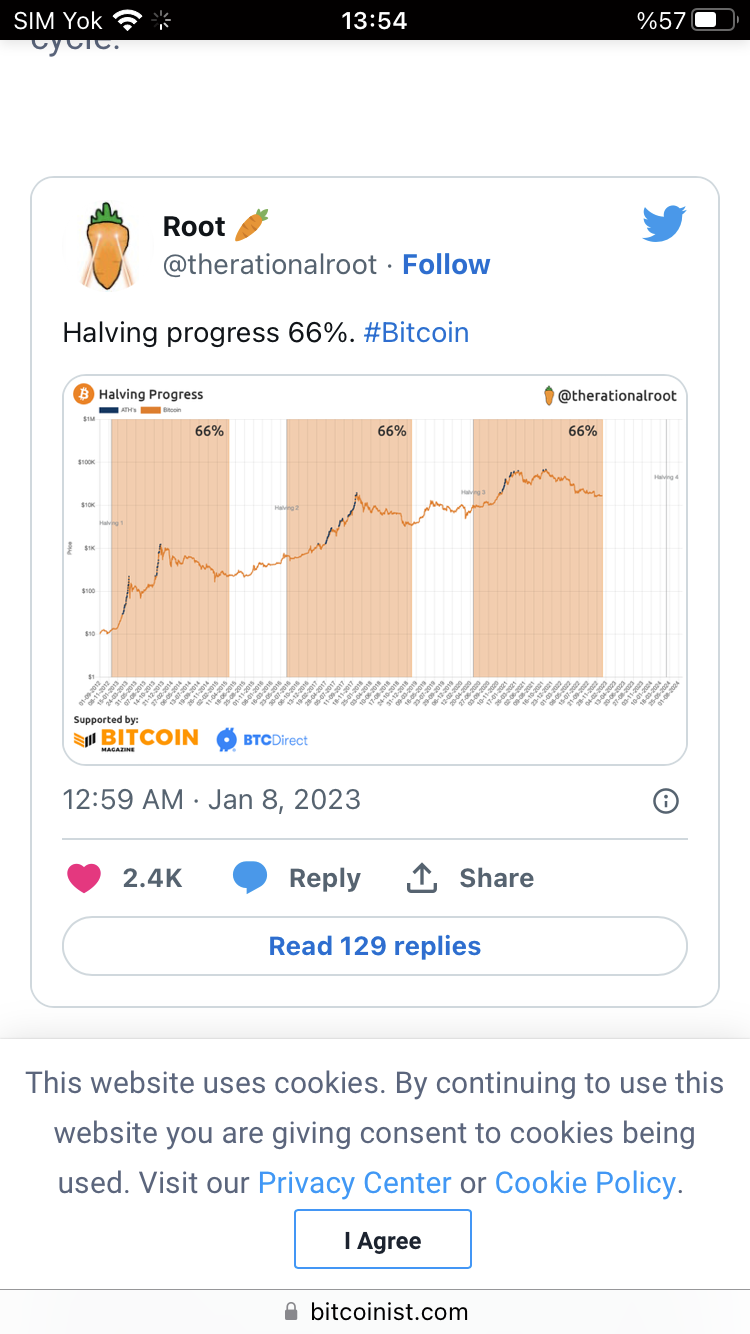This screenshot has width=750, height=1334.
Task: Click Read 129 replies button
Action: 375,946
